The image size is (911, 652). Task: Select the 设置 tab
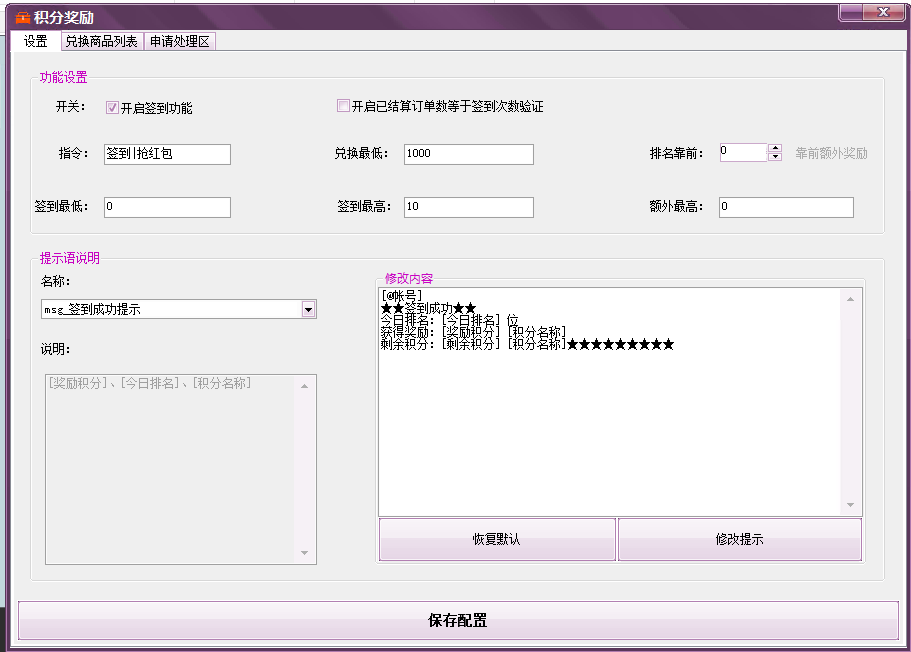36,41
